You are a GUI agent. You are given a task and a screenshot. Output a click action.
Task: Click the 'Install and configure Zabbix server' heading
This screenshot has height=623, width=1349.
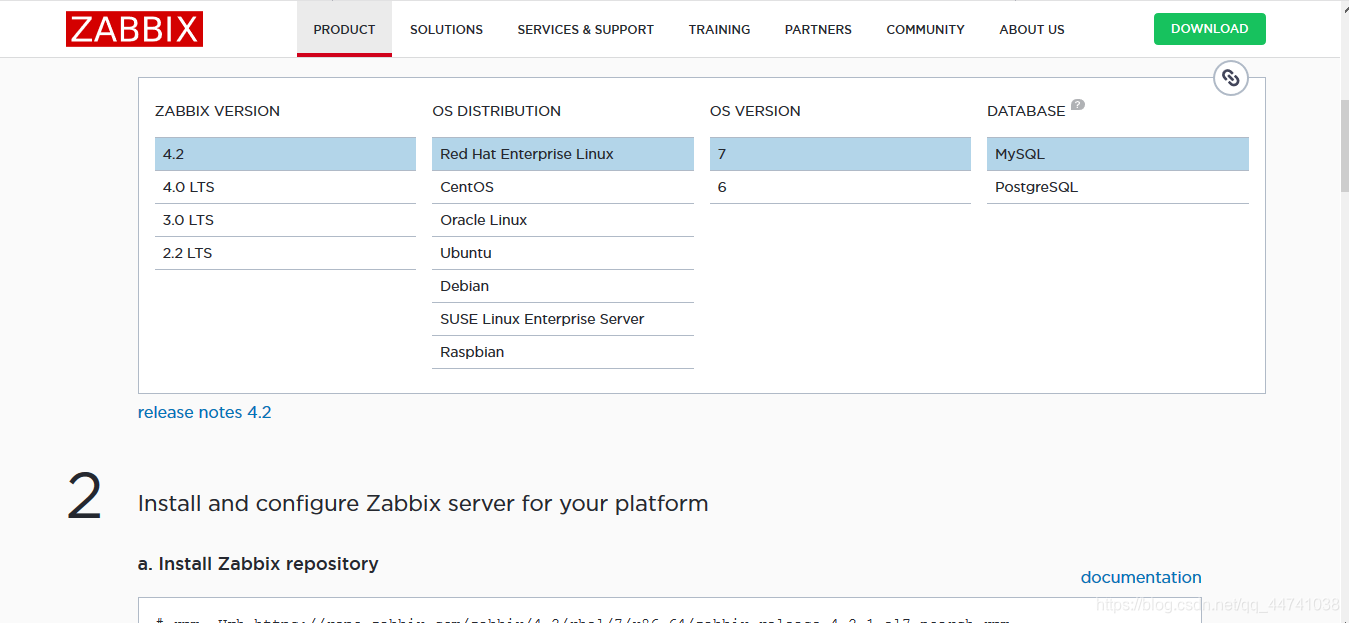(x=423, y=503)
